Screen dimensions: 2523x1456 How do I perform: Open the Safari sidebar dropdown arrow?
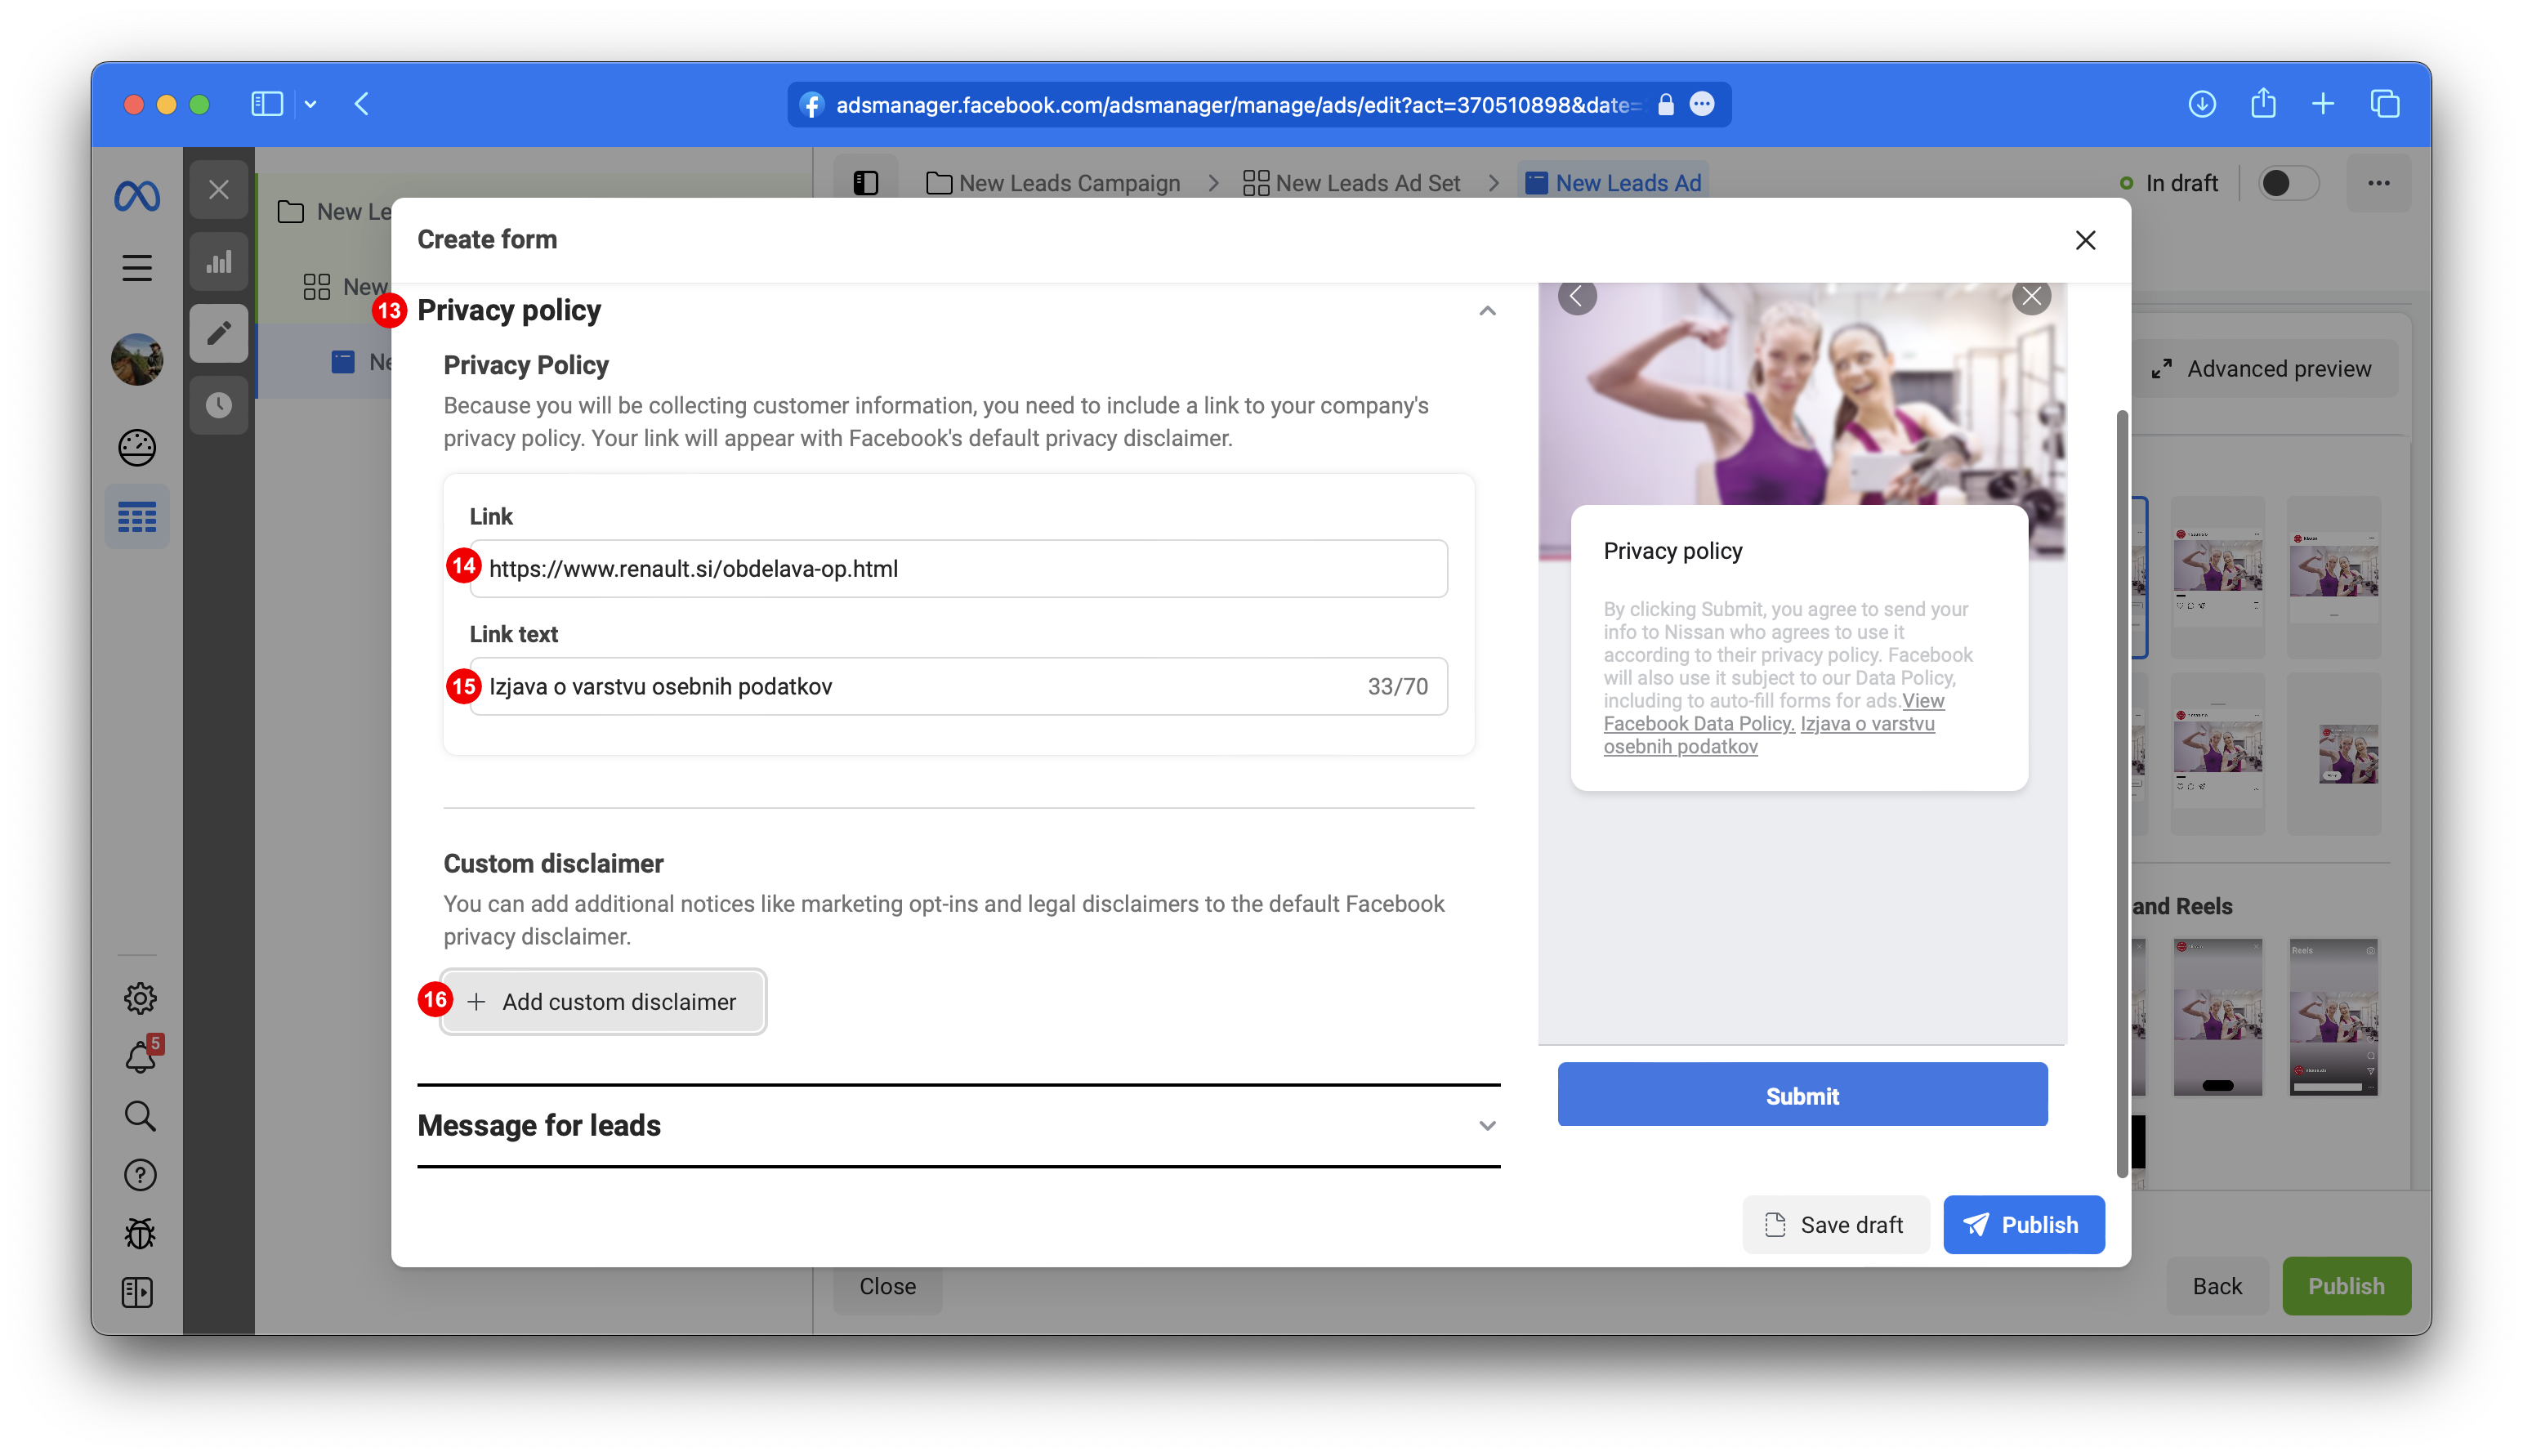point(311,105)
